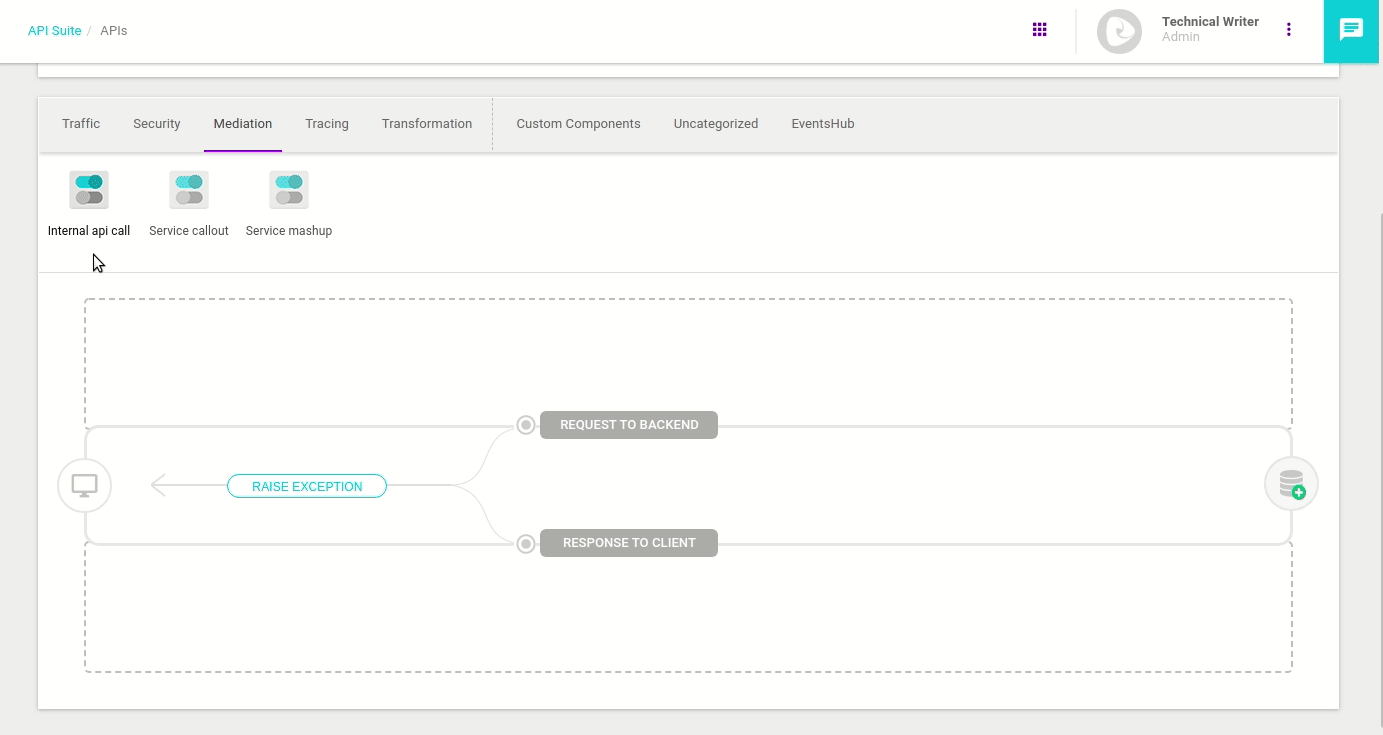Open the Transformation tab
Viewport: 1383px width, 735px height.
(426, 123)
